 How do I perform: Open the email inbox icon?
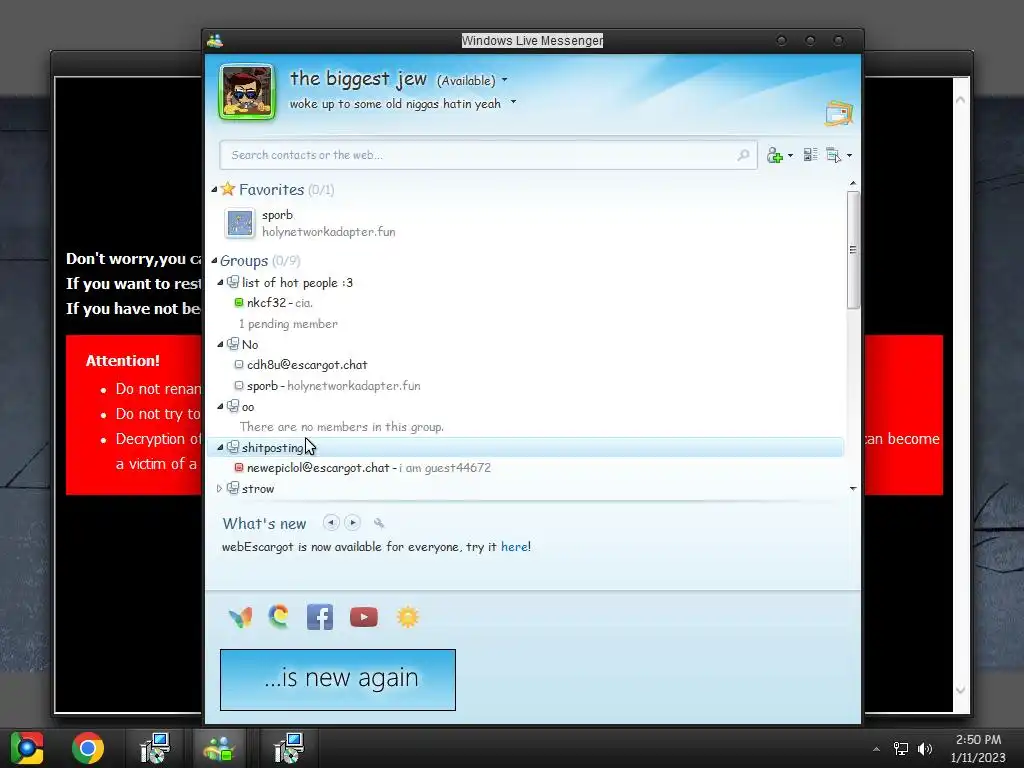pyautogui.click(x=839, y=113)
